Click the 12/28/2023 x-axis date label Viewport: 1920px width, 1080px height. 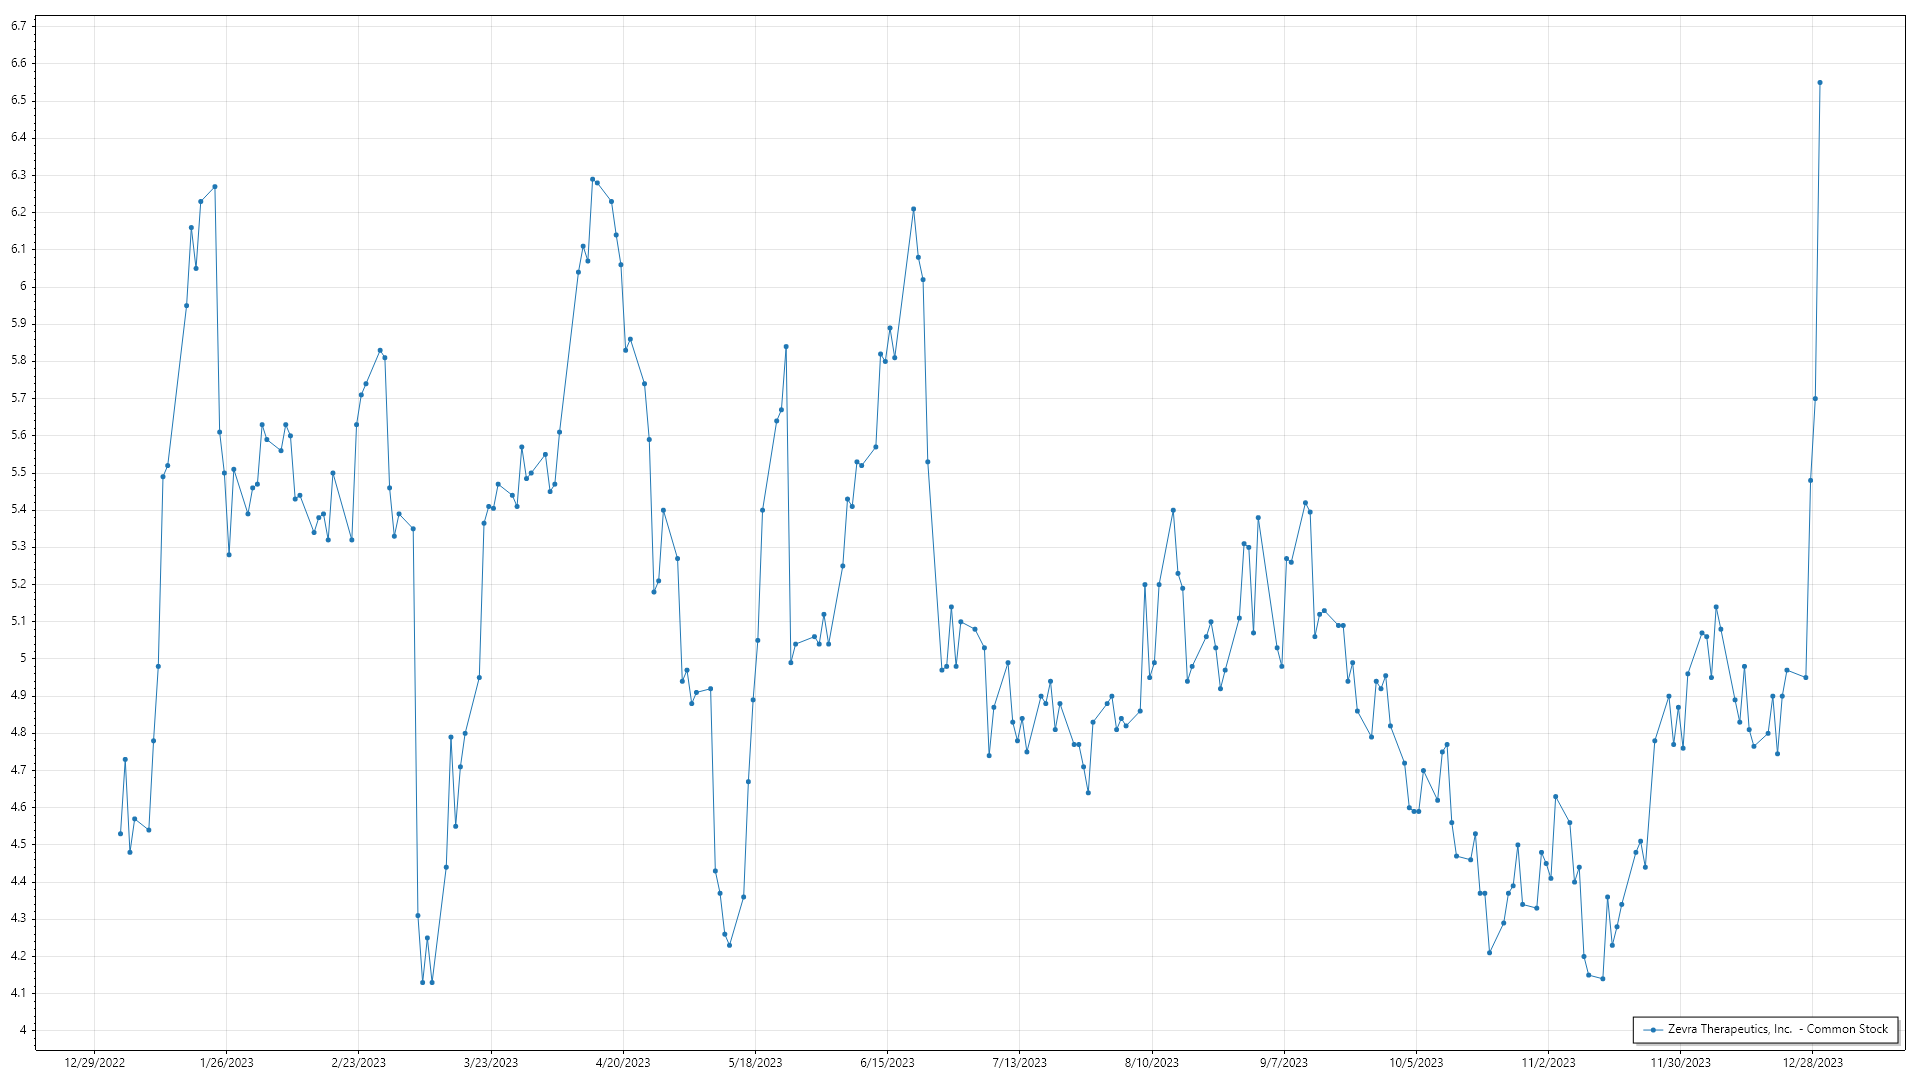click(x=1813, y=1063)
